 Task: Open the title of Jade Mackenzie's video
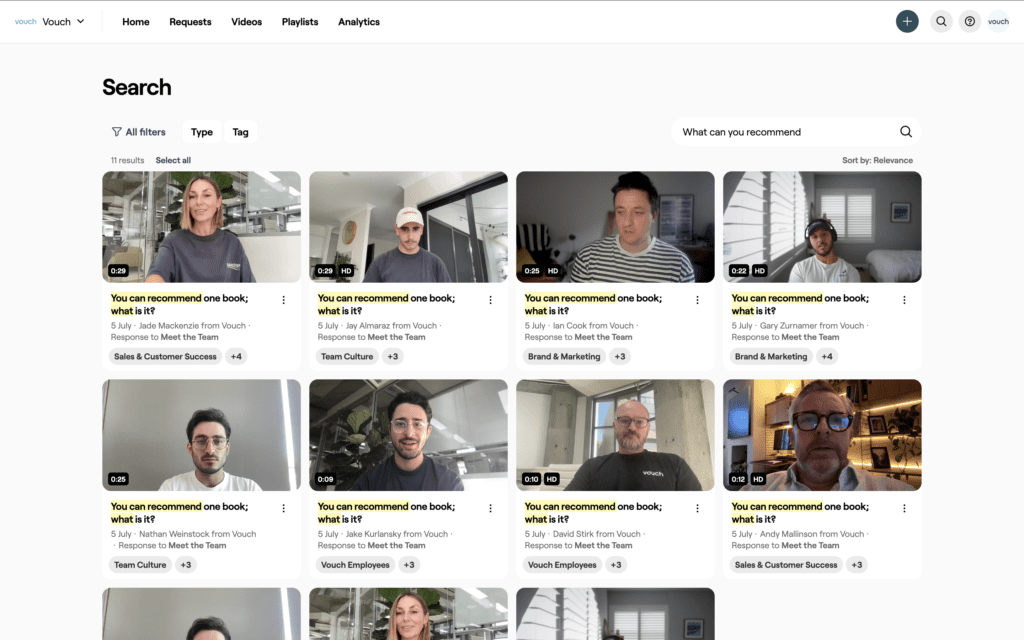[180, 304]
